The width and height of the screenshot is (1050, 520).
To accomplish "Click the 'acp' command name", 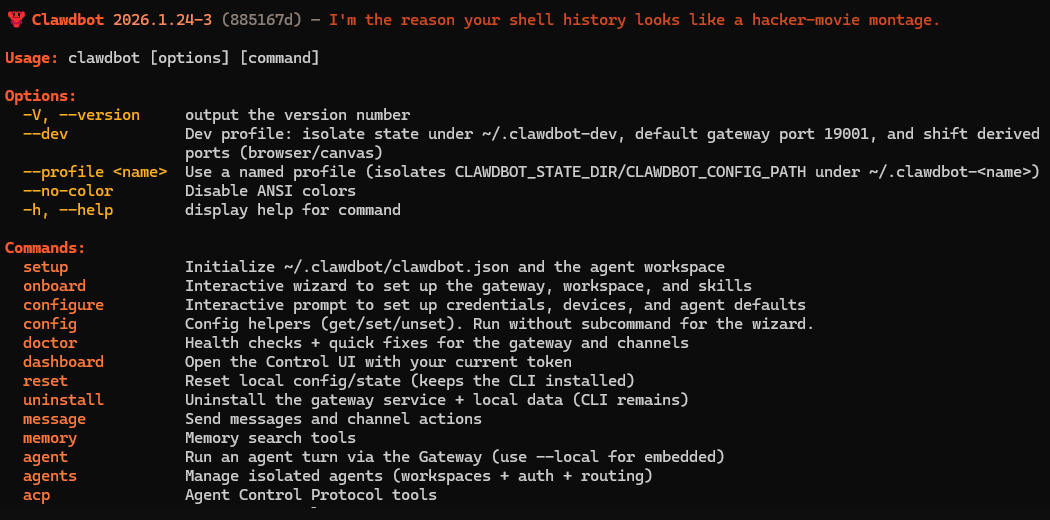I will [x=37, y=495].
